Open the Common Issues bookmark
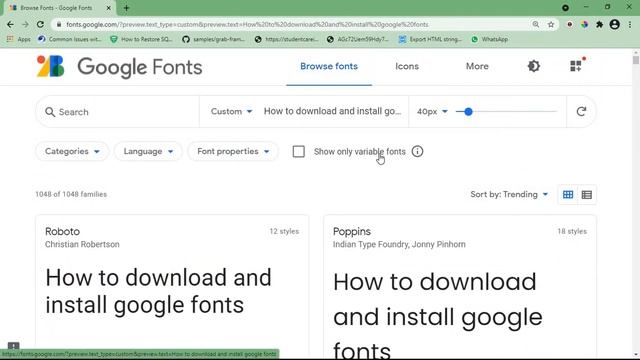The width and height of the screenshot is (640, 360). 69,39
